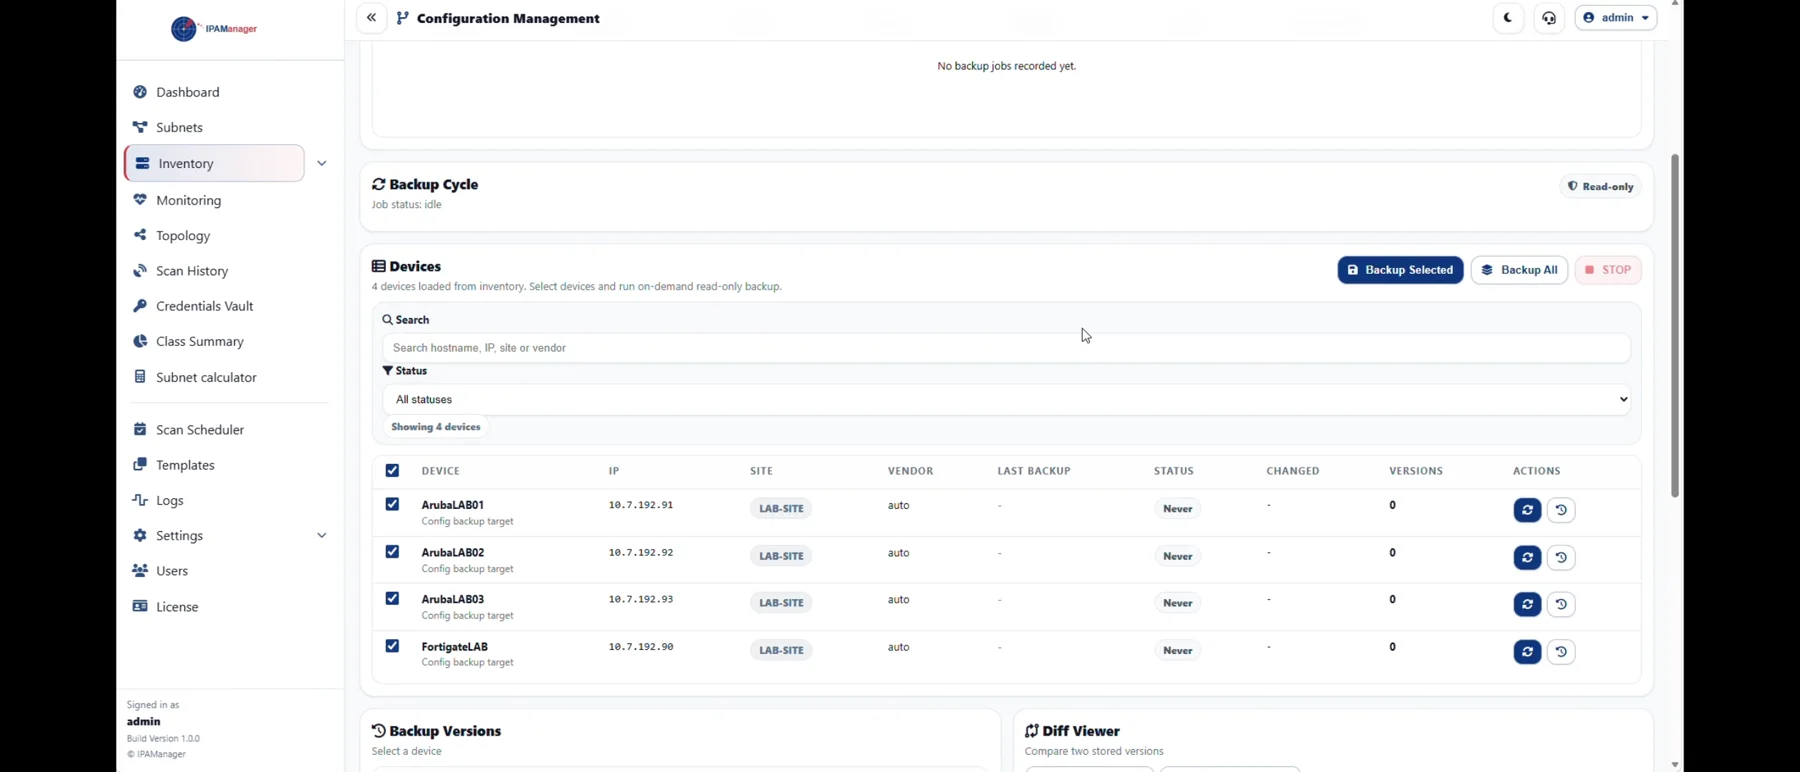Screen dimensions: 1800x772
Task: Open the admin user dropdown
Action: pyautogui.click(x=1616, y=18)
